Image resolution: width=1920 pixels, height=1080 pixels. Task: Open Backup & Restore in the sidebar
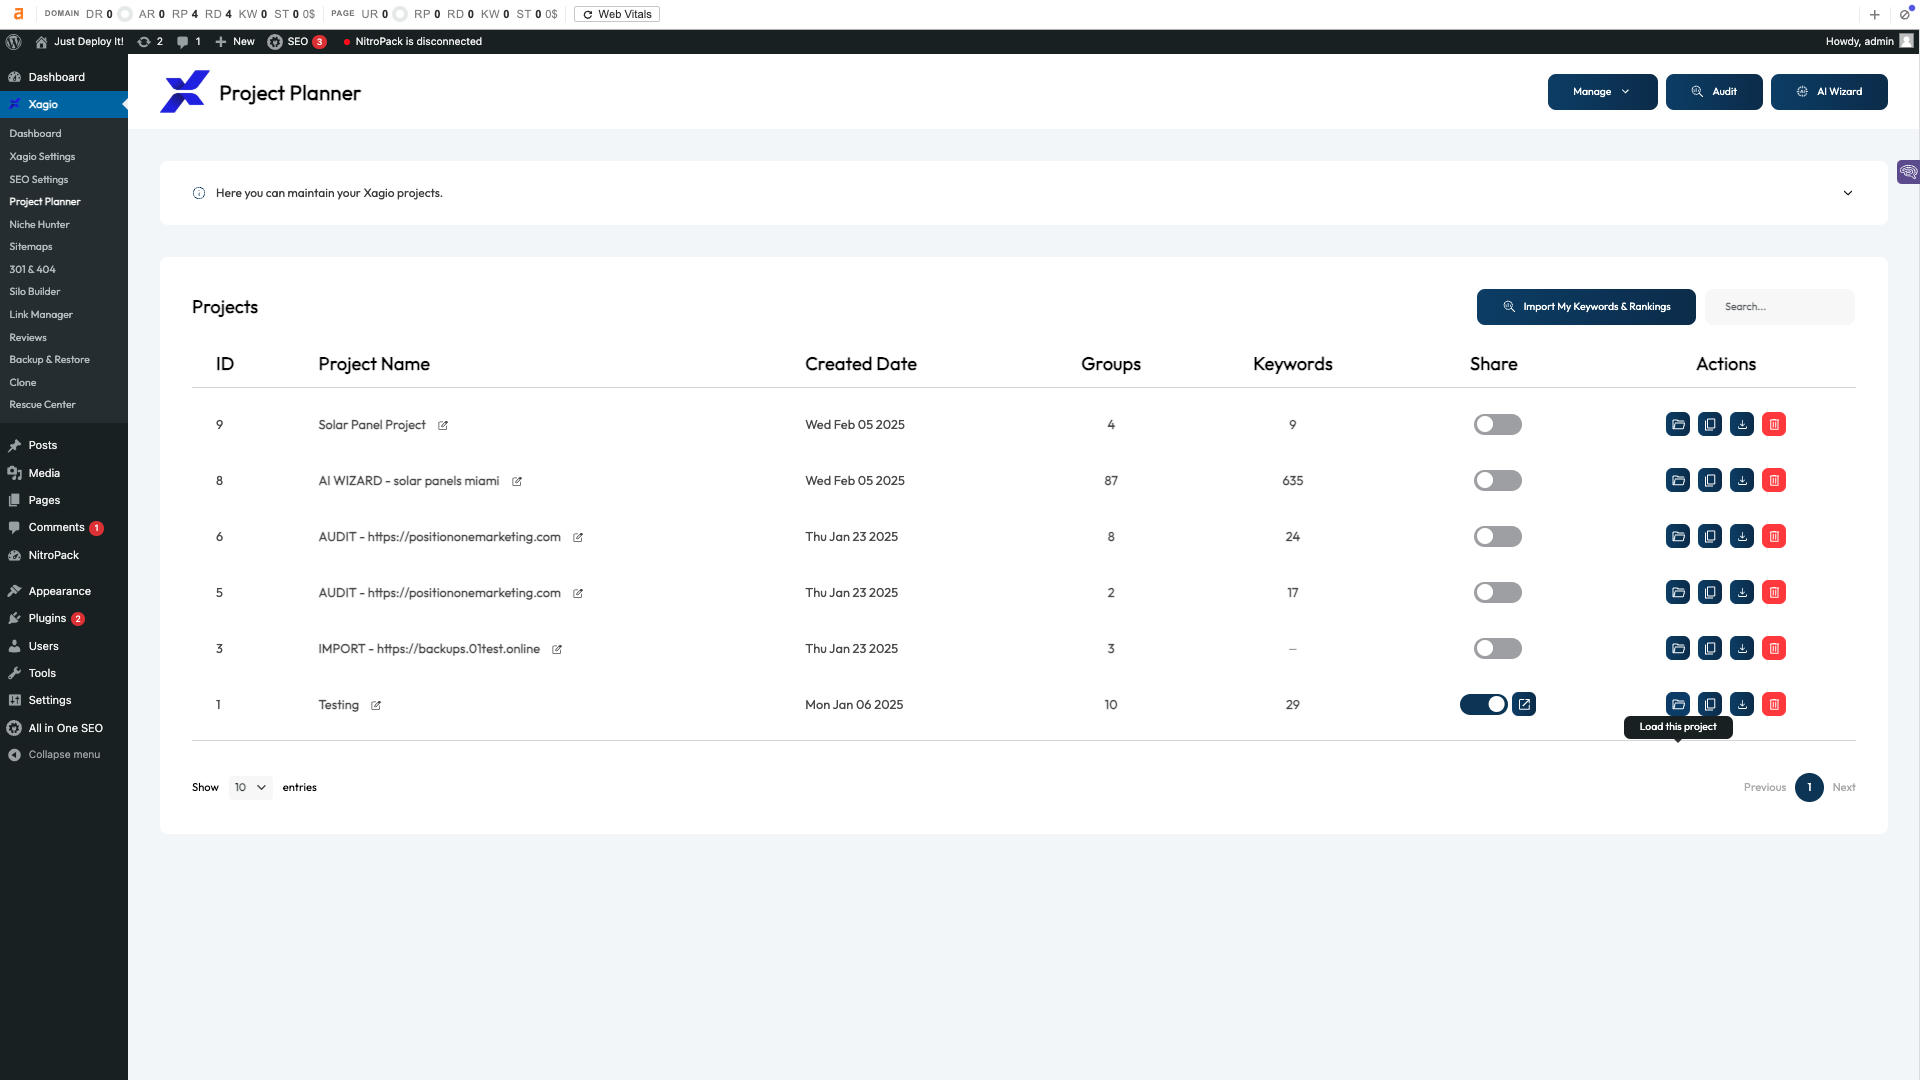tap(49, 360)
